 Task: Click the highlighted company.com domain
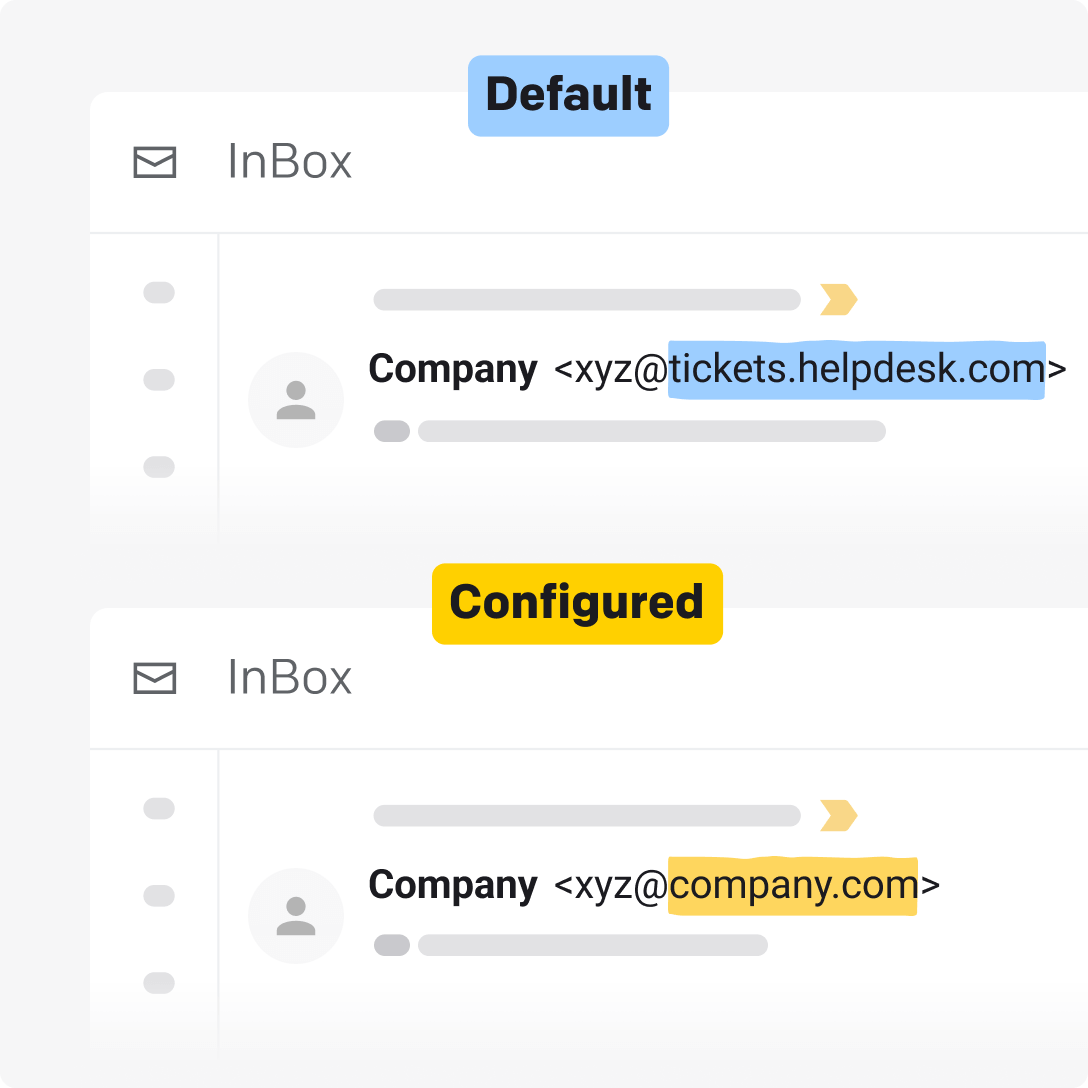coord(793,886)
